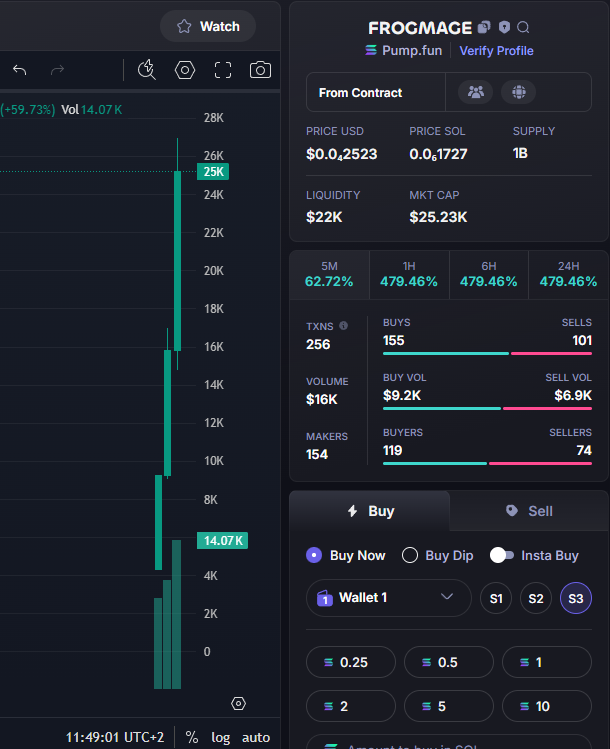610x749 pixels.
Task: Choose the 2 SOL amount
Action: [x=351, y=706]
